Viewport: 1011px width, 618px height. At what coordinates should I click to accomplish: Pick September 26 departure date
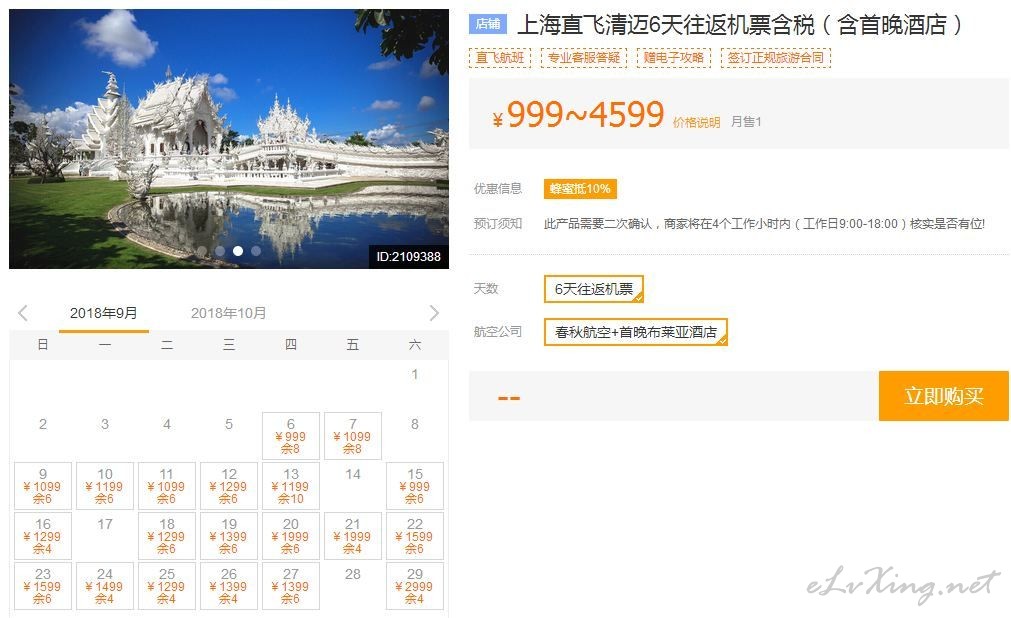pos(229,586)
